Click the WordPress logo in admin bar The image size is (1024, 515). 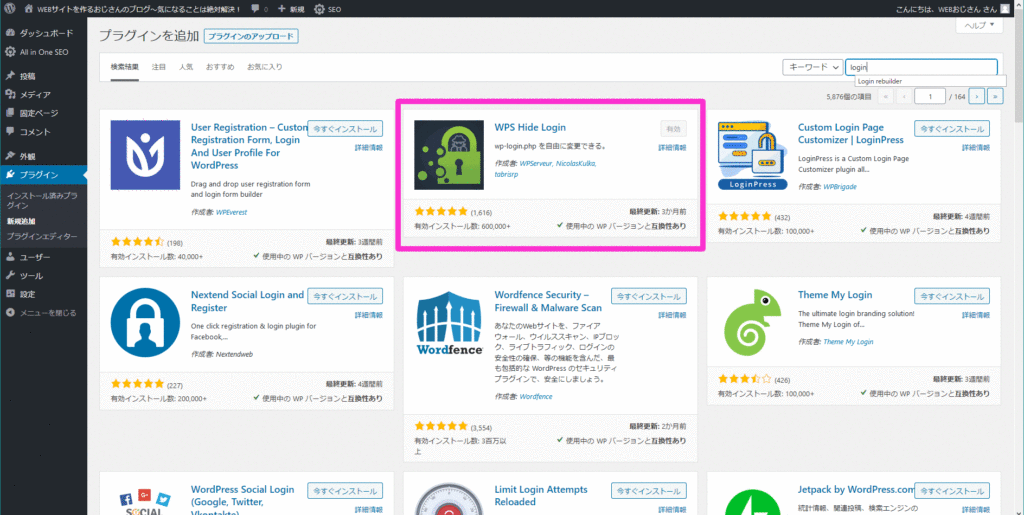tap(10, 9)
